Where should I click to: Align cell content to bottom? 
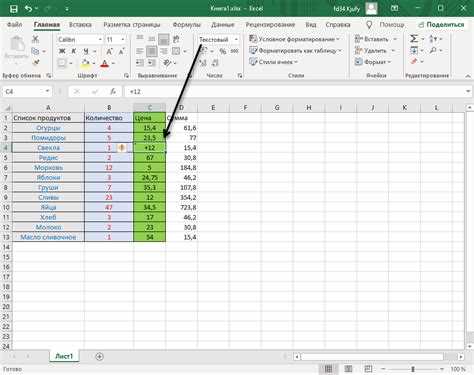point(164,39)
